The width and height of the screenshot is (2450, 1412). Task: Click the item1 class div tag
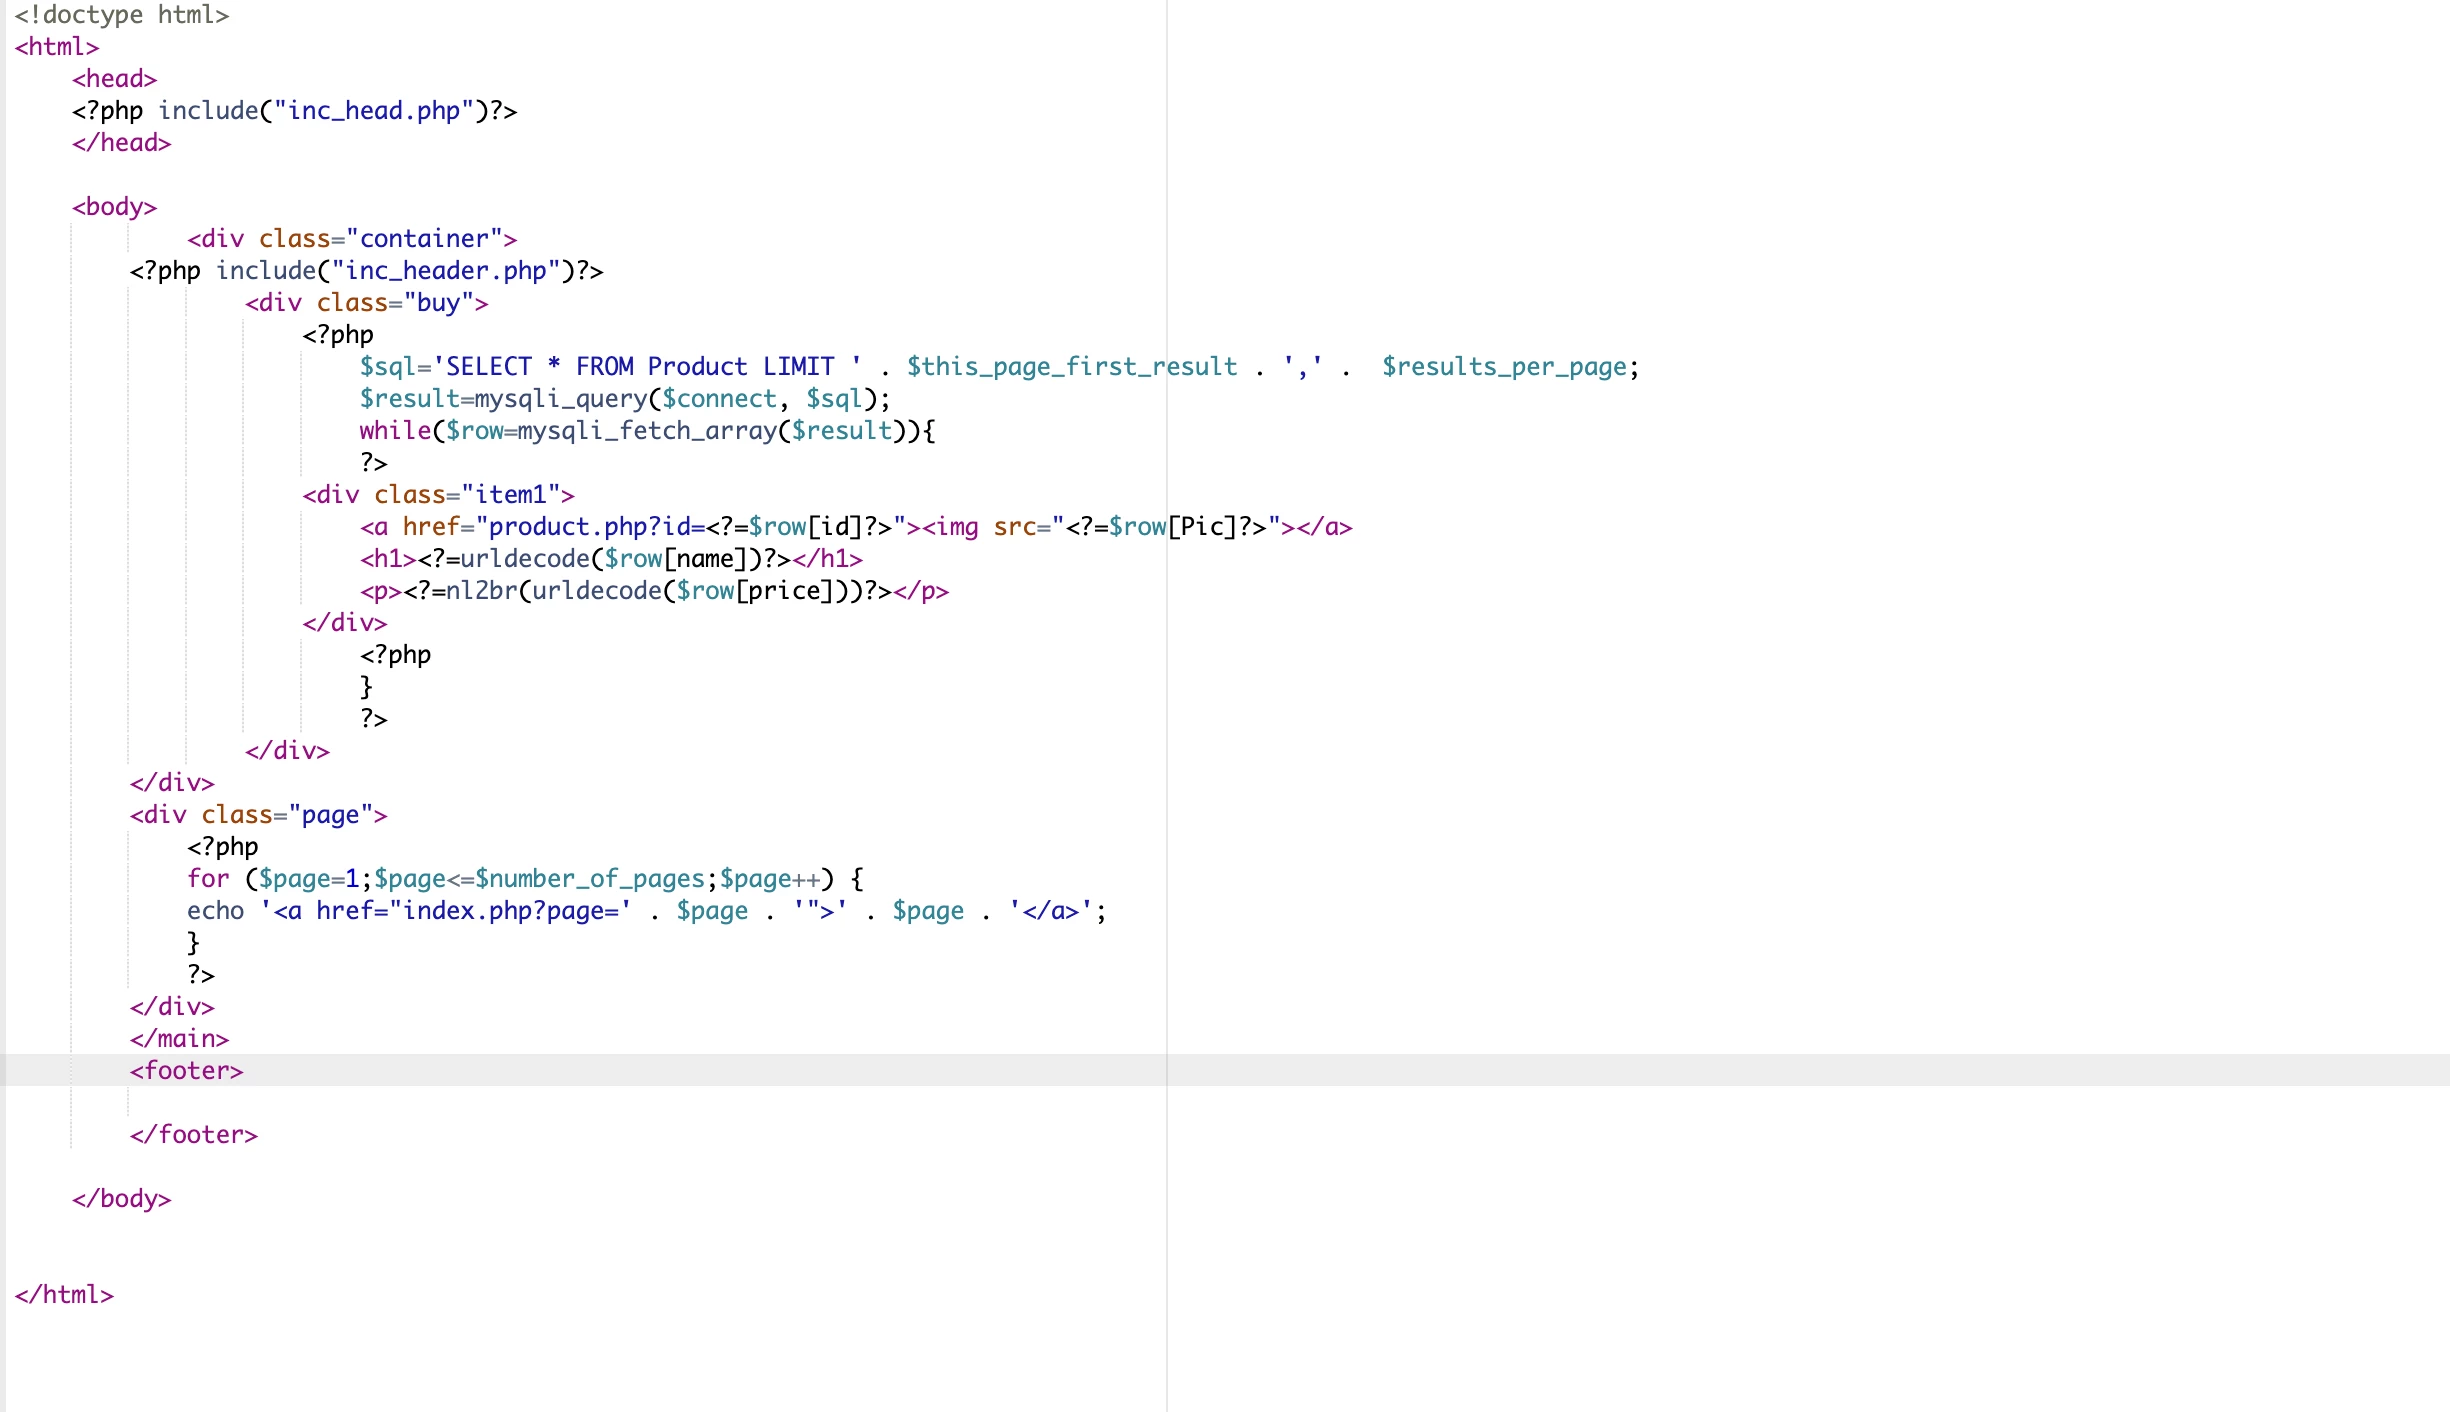click(438, 495)
